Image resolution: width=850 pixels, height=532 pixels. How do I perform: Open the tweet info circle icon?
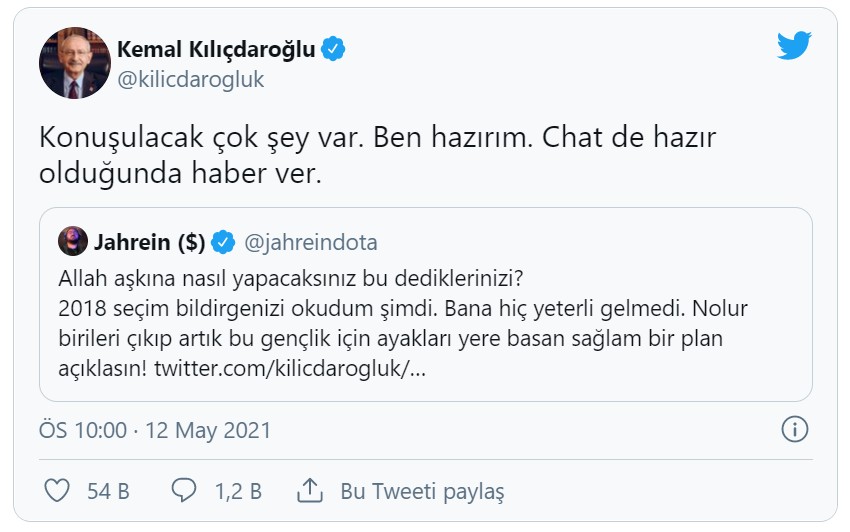793,430
